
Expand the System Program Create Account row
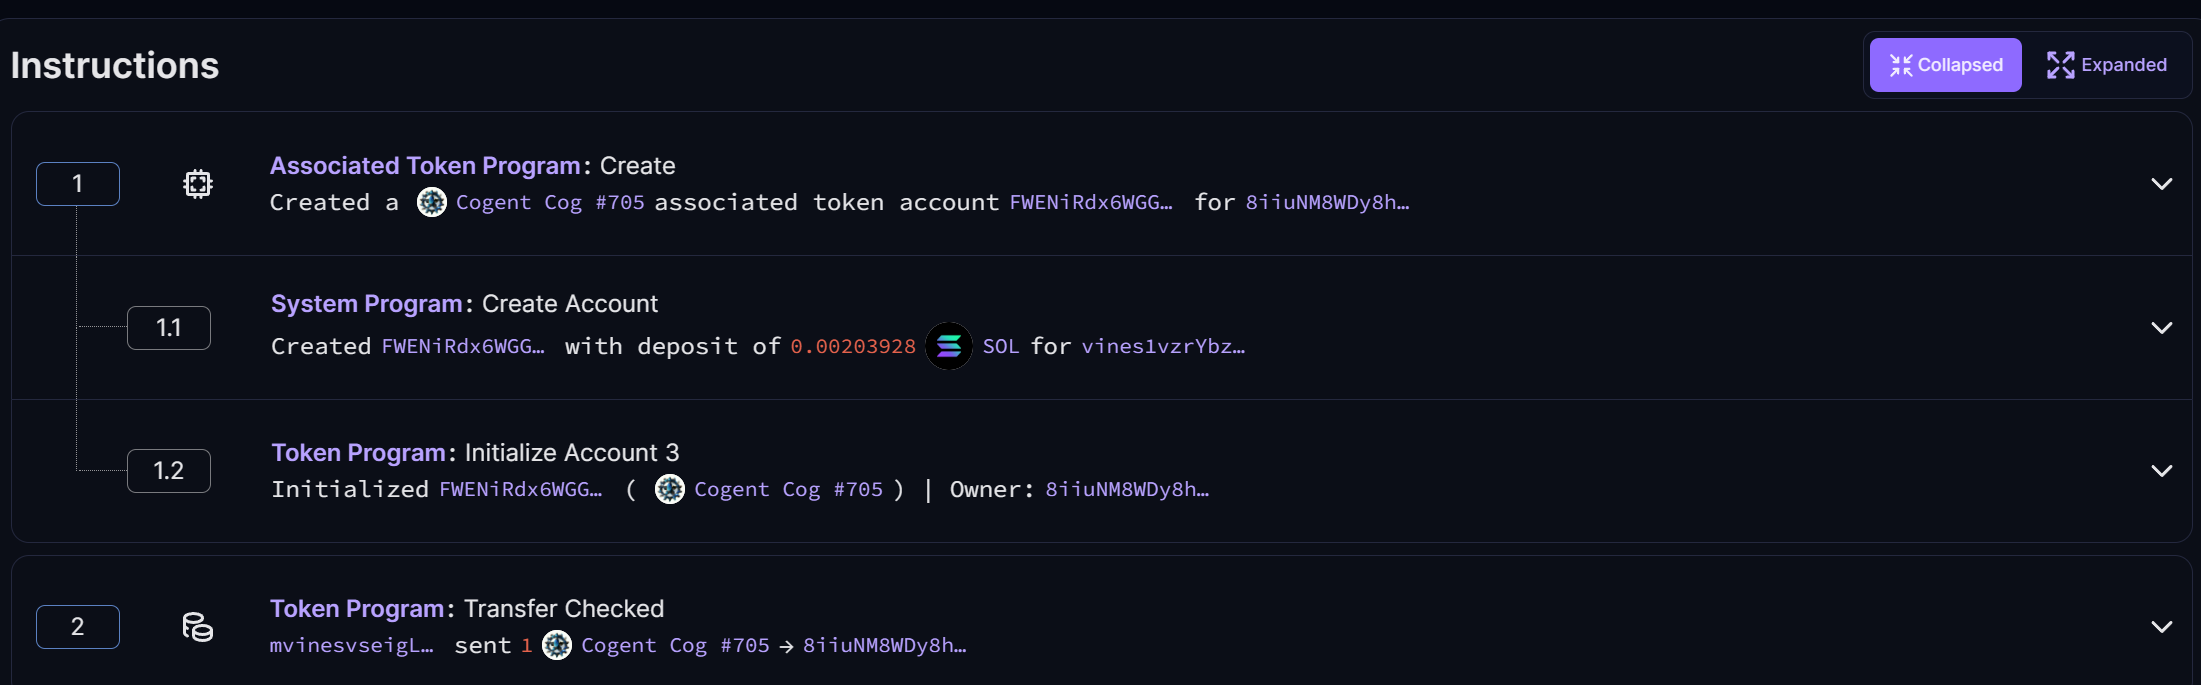coord(2161,328)
